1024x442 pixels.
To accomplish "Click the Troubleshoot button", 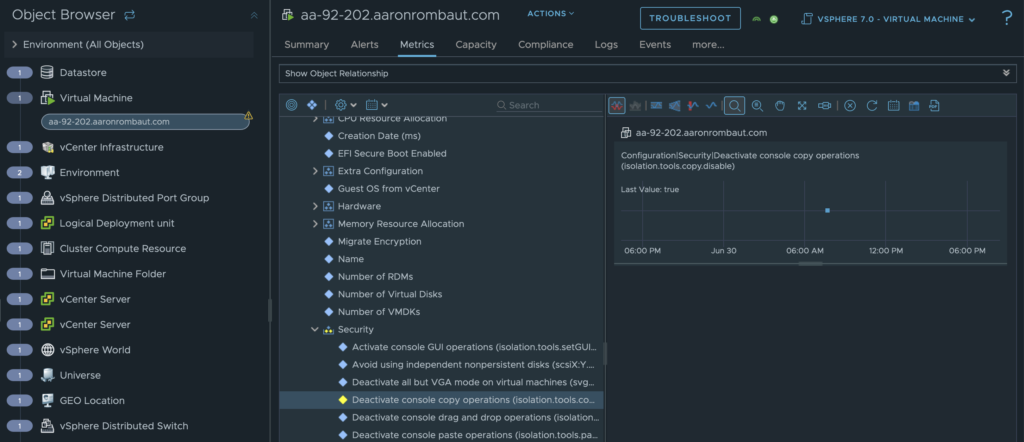I will coord(690,19).
